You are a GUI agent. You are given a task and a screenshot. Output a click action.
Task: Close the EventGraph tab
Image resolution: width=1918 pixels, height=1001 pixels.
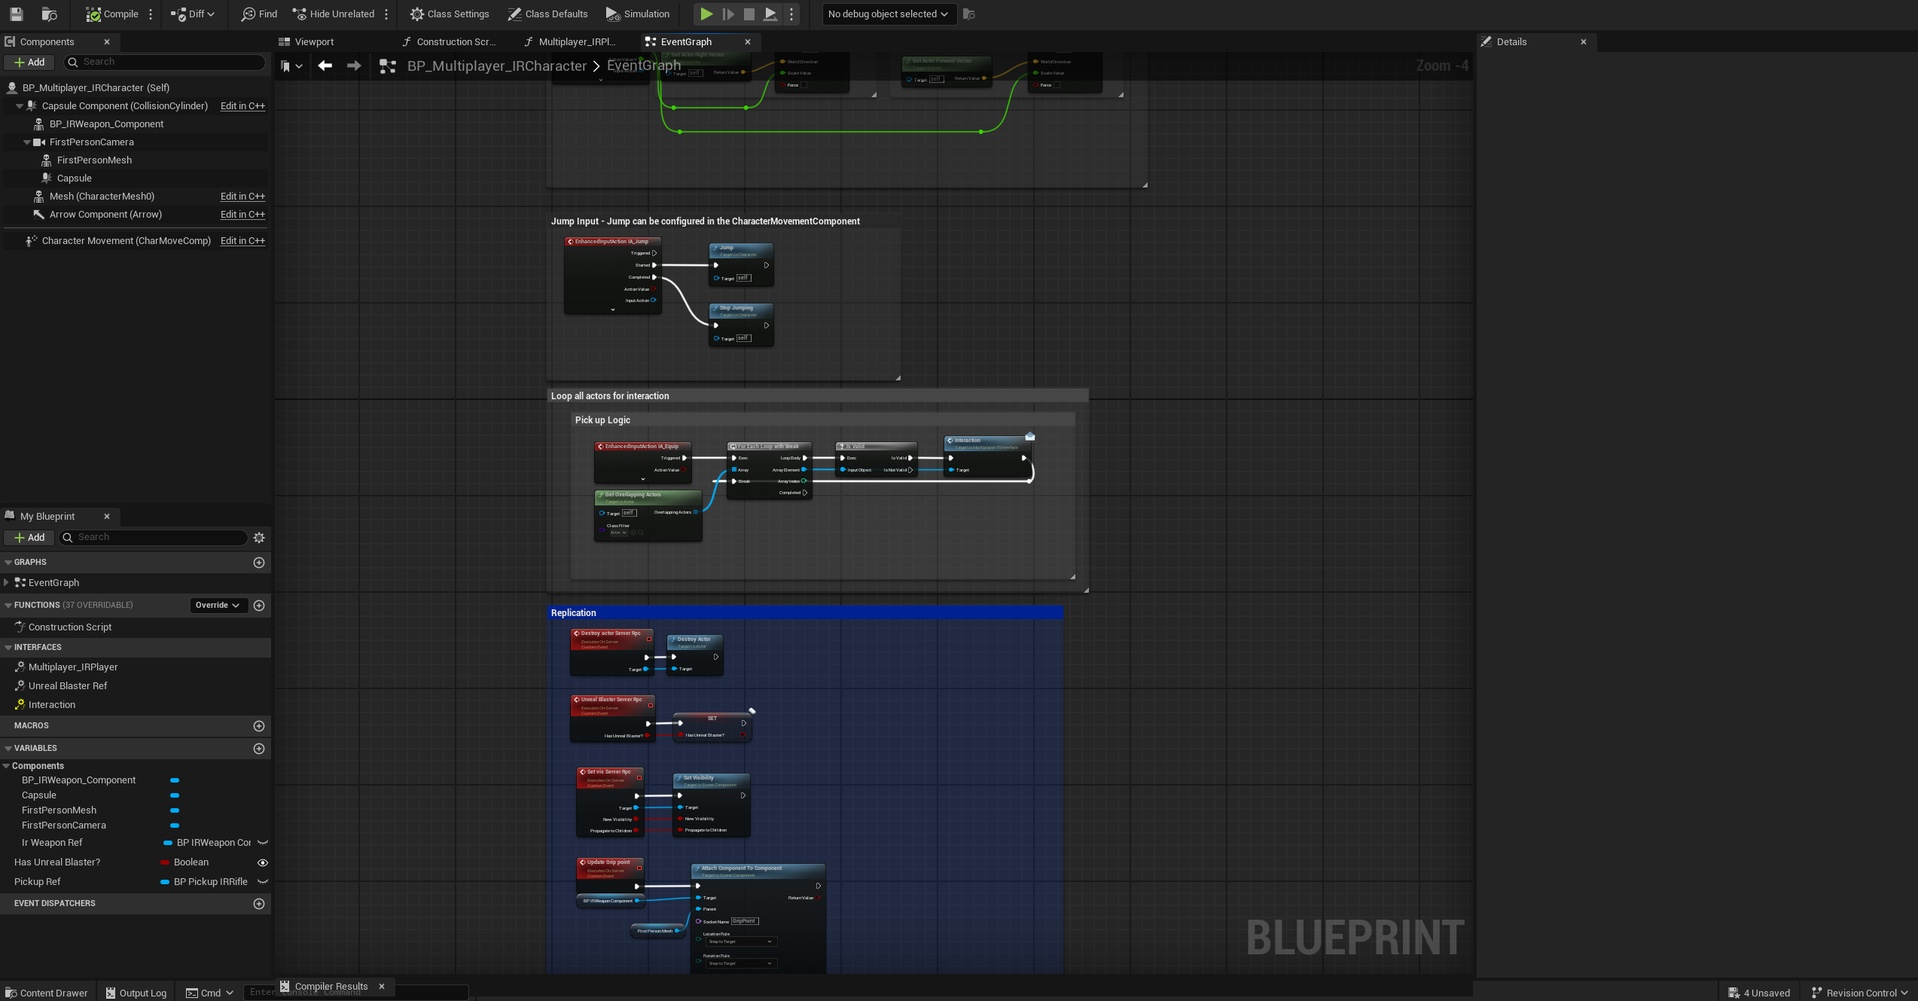pos(748,42)
